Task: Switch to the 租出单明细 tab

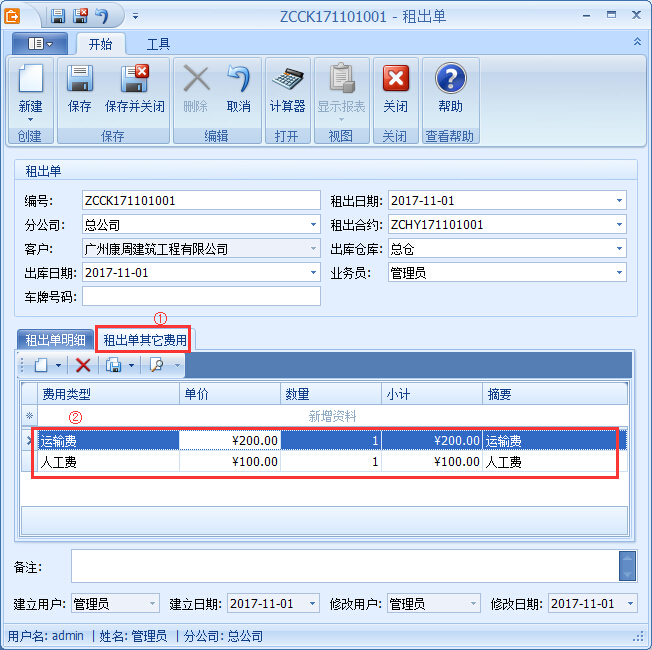Action: [55, 340]
